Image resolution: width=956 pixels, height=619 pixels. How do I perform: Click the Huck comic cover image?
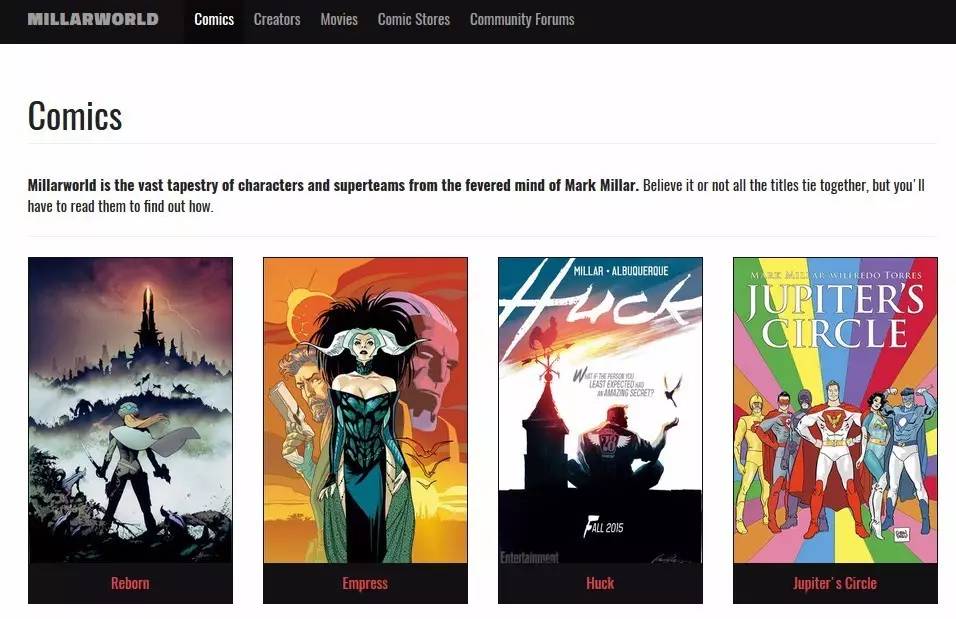601,410
